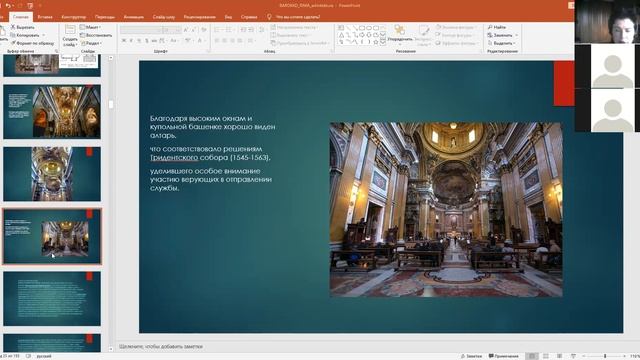Click the Tridentine (Тридентского) underlined word on the slide

pyautogui.click(x=174, y=158)
